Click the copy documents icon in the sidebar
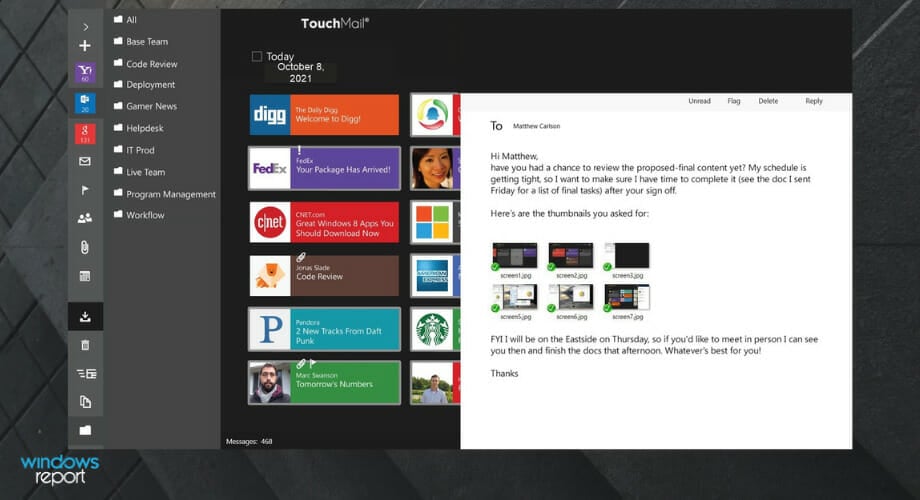The width and height of the screenshot is (920, 500). pyautogui.click(x=85, y=401)
